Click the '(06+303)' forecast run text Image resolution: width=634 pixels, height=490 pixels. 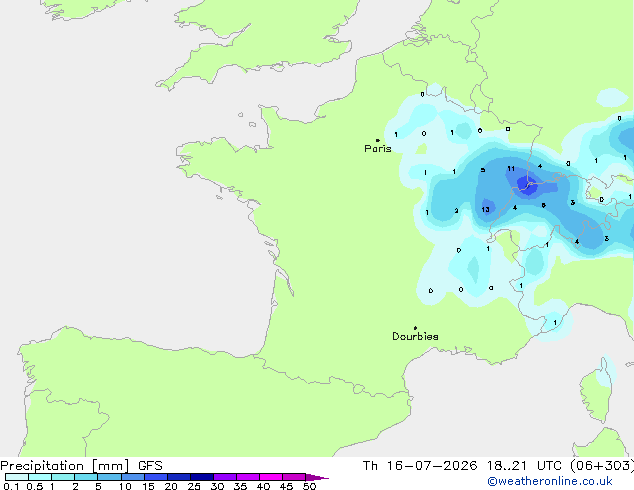pyautogui.click(x=602, y=466)
